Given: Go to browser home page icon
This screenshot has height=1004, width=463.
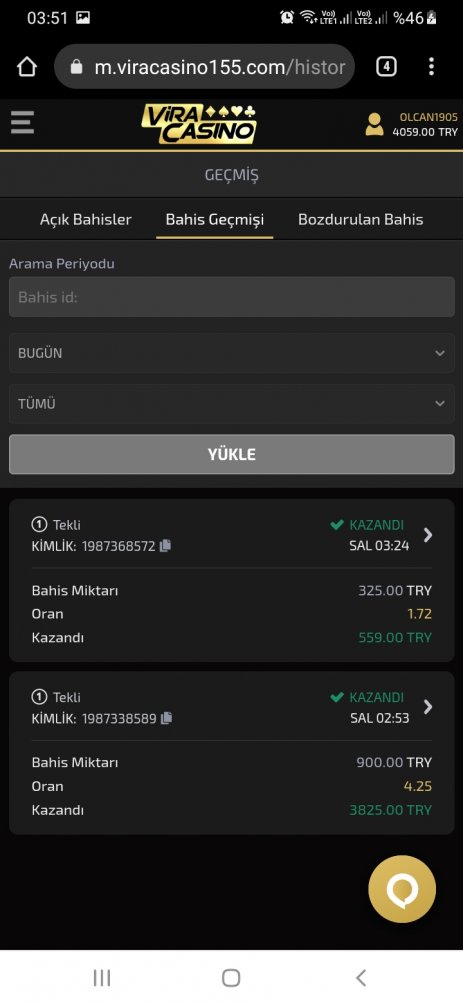Looking at the screenshot, I should [x=27, y=67].
